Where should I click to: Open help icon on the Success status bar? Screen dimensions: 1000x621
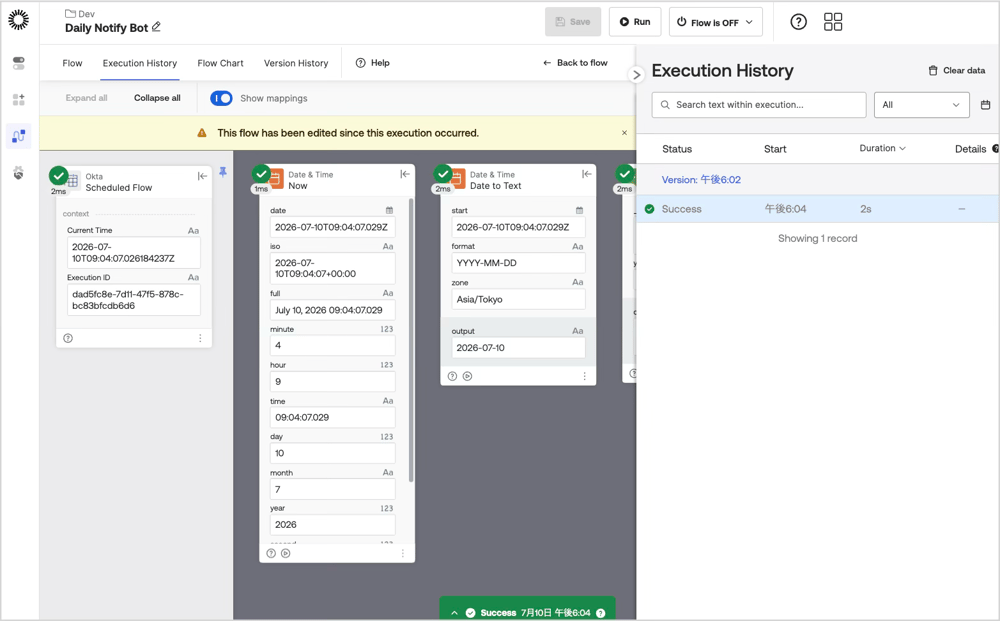(x=600, y=613)
